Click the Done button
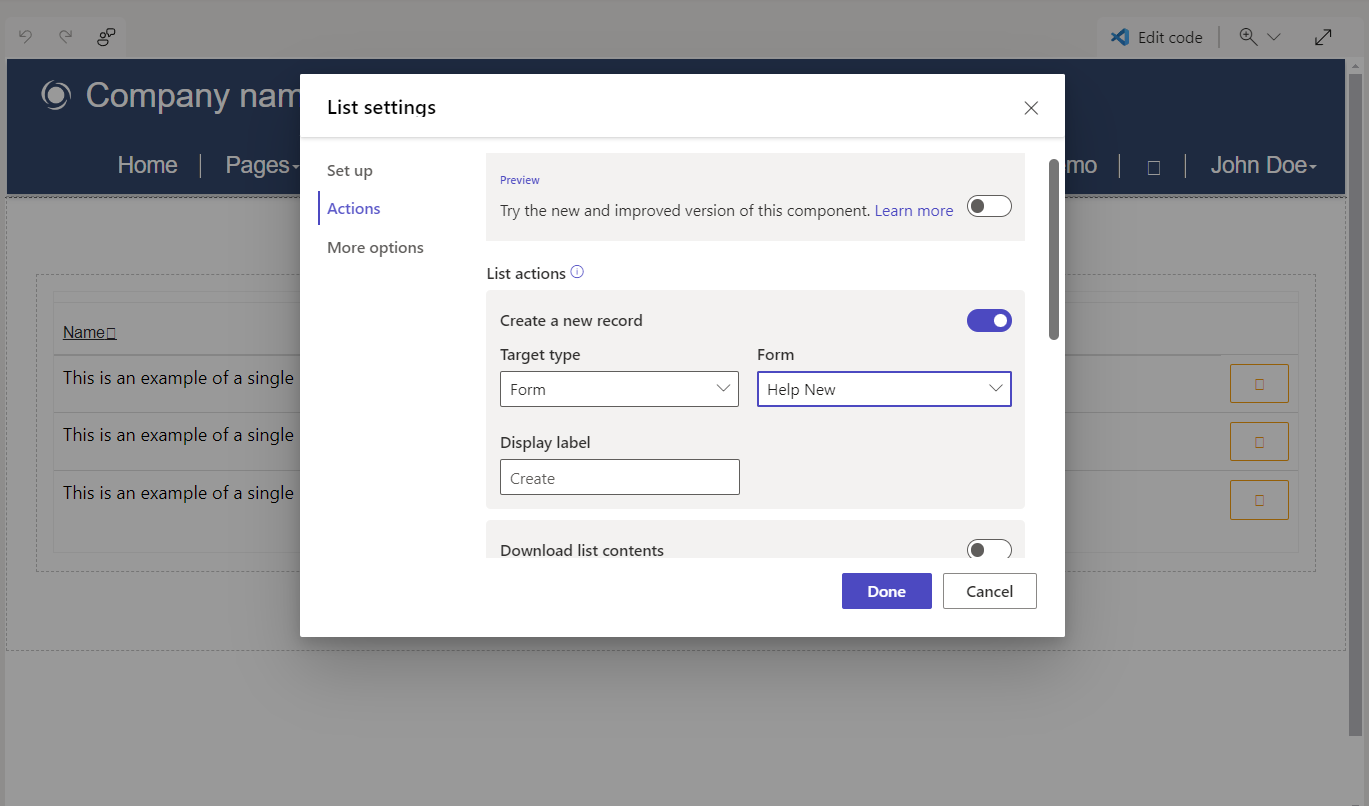This screenshot has height=806, width=1369. point(886,591)
